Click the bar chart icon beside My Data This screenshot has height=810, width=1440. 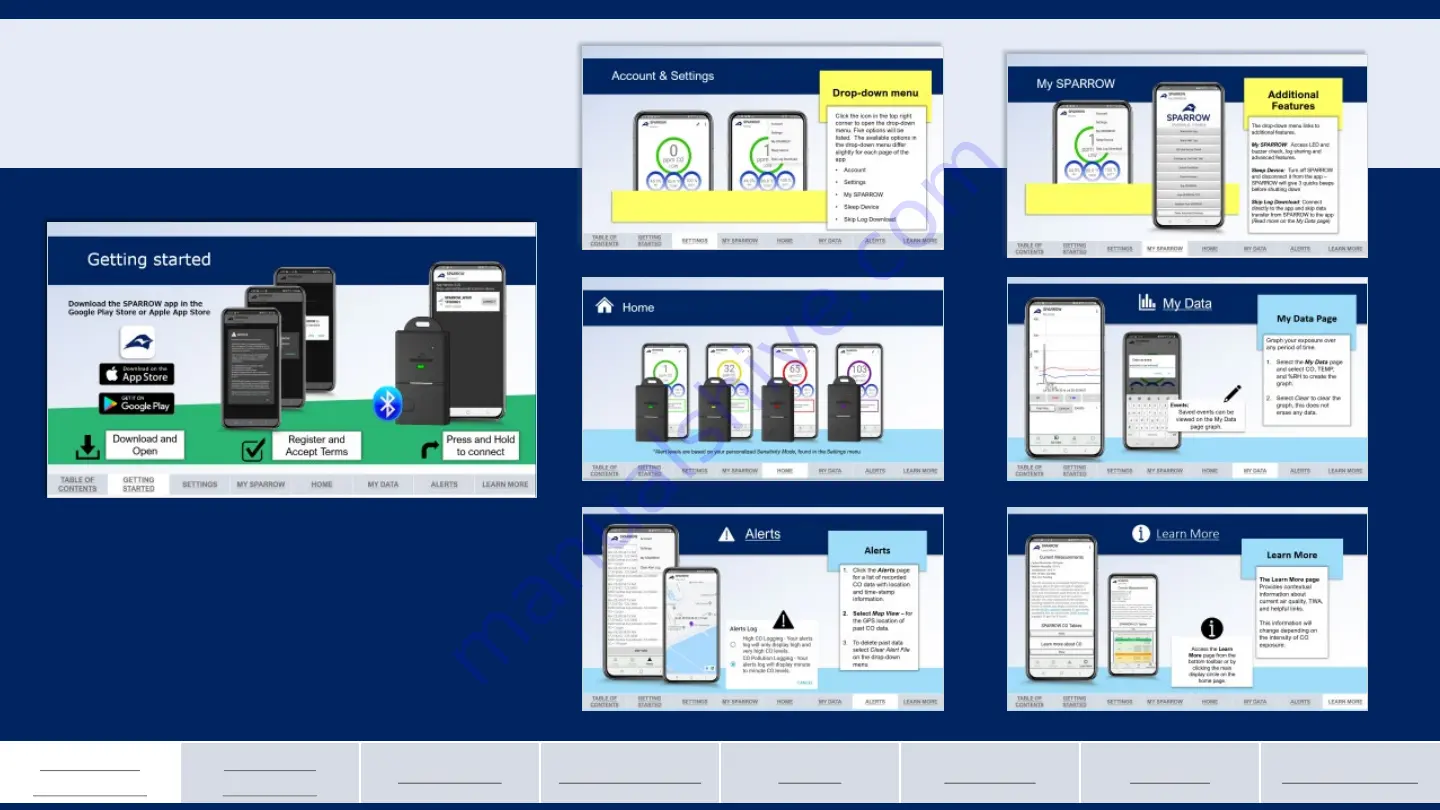(x=1147, y=302)
